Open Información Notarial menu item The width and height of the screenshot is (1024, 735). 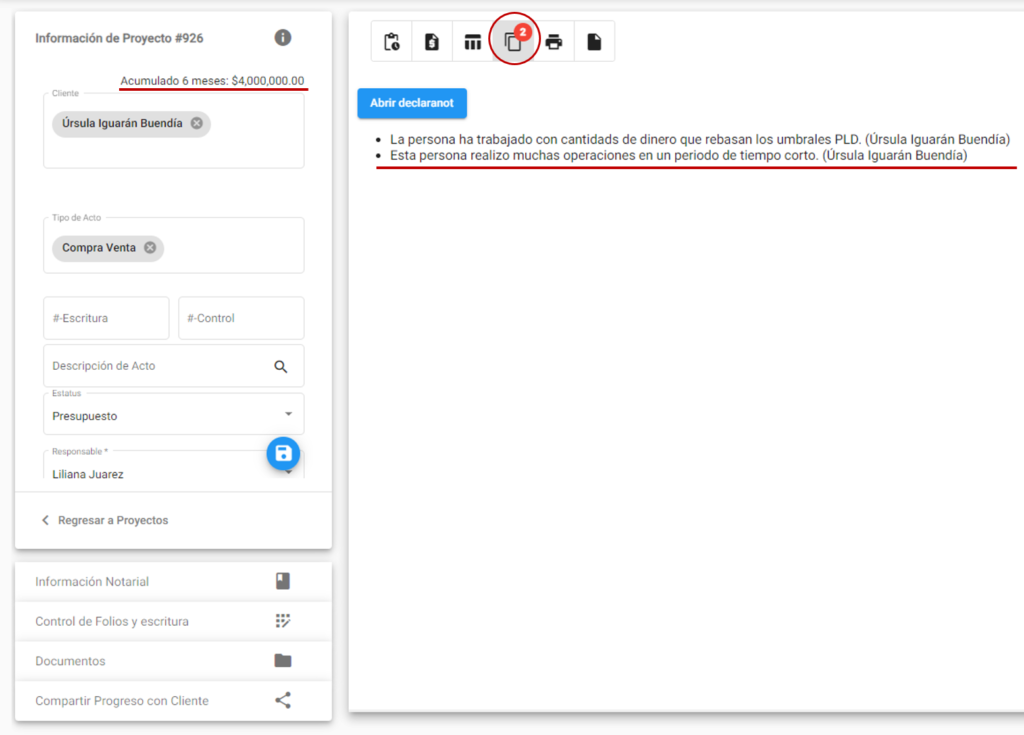173,581
